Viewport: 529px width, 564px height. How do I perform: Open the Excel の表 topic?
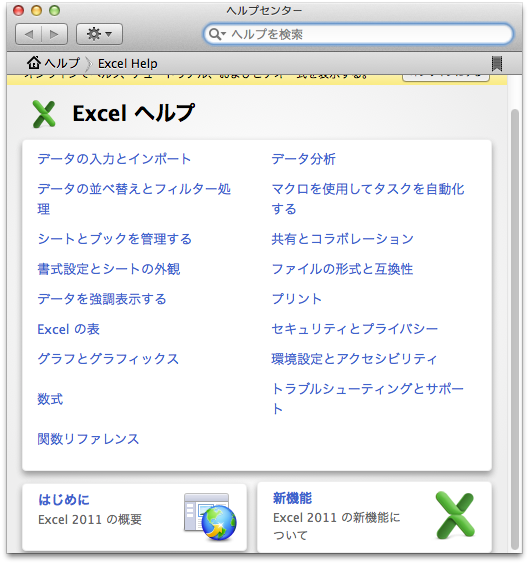[x=68, y=329]
